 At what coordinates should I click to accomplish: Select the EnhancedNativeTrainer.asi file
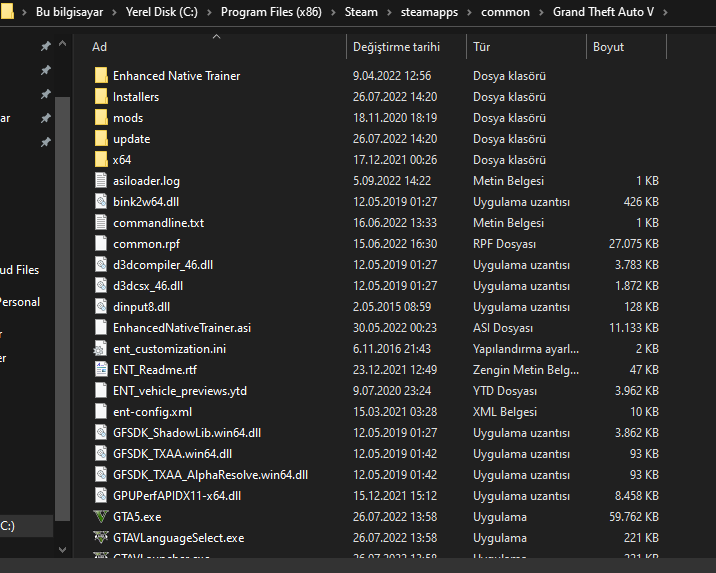(x=181, y=328)
